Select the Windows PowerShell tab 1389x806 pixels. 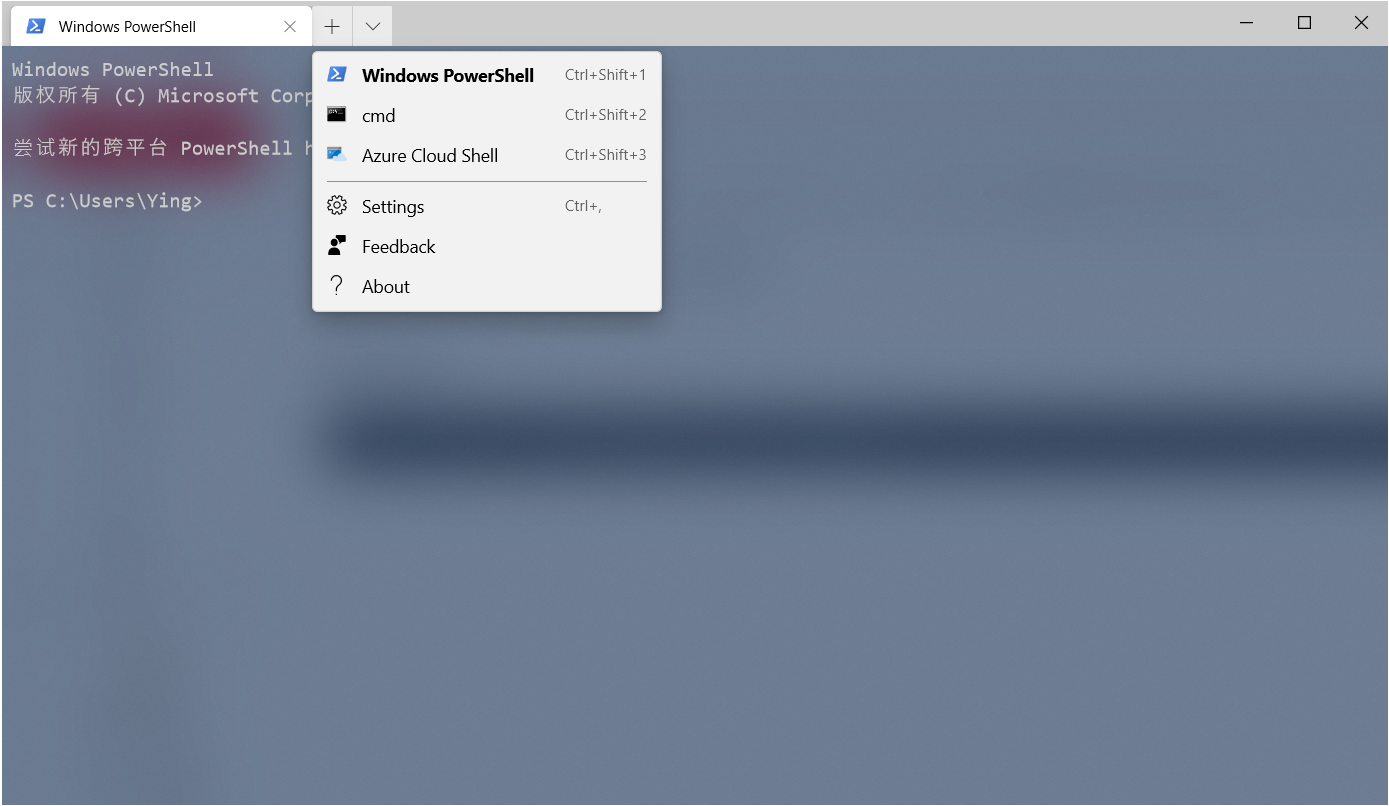pyautogui.click(x=161, y=26)
